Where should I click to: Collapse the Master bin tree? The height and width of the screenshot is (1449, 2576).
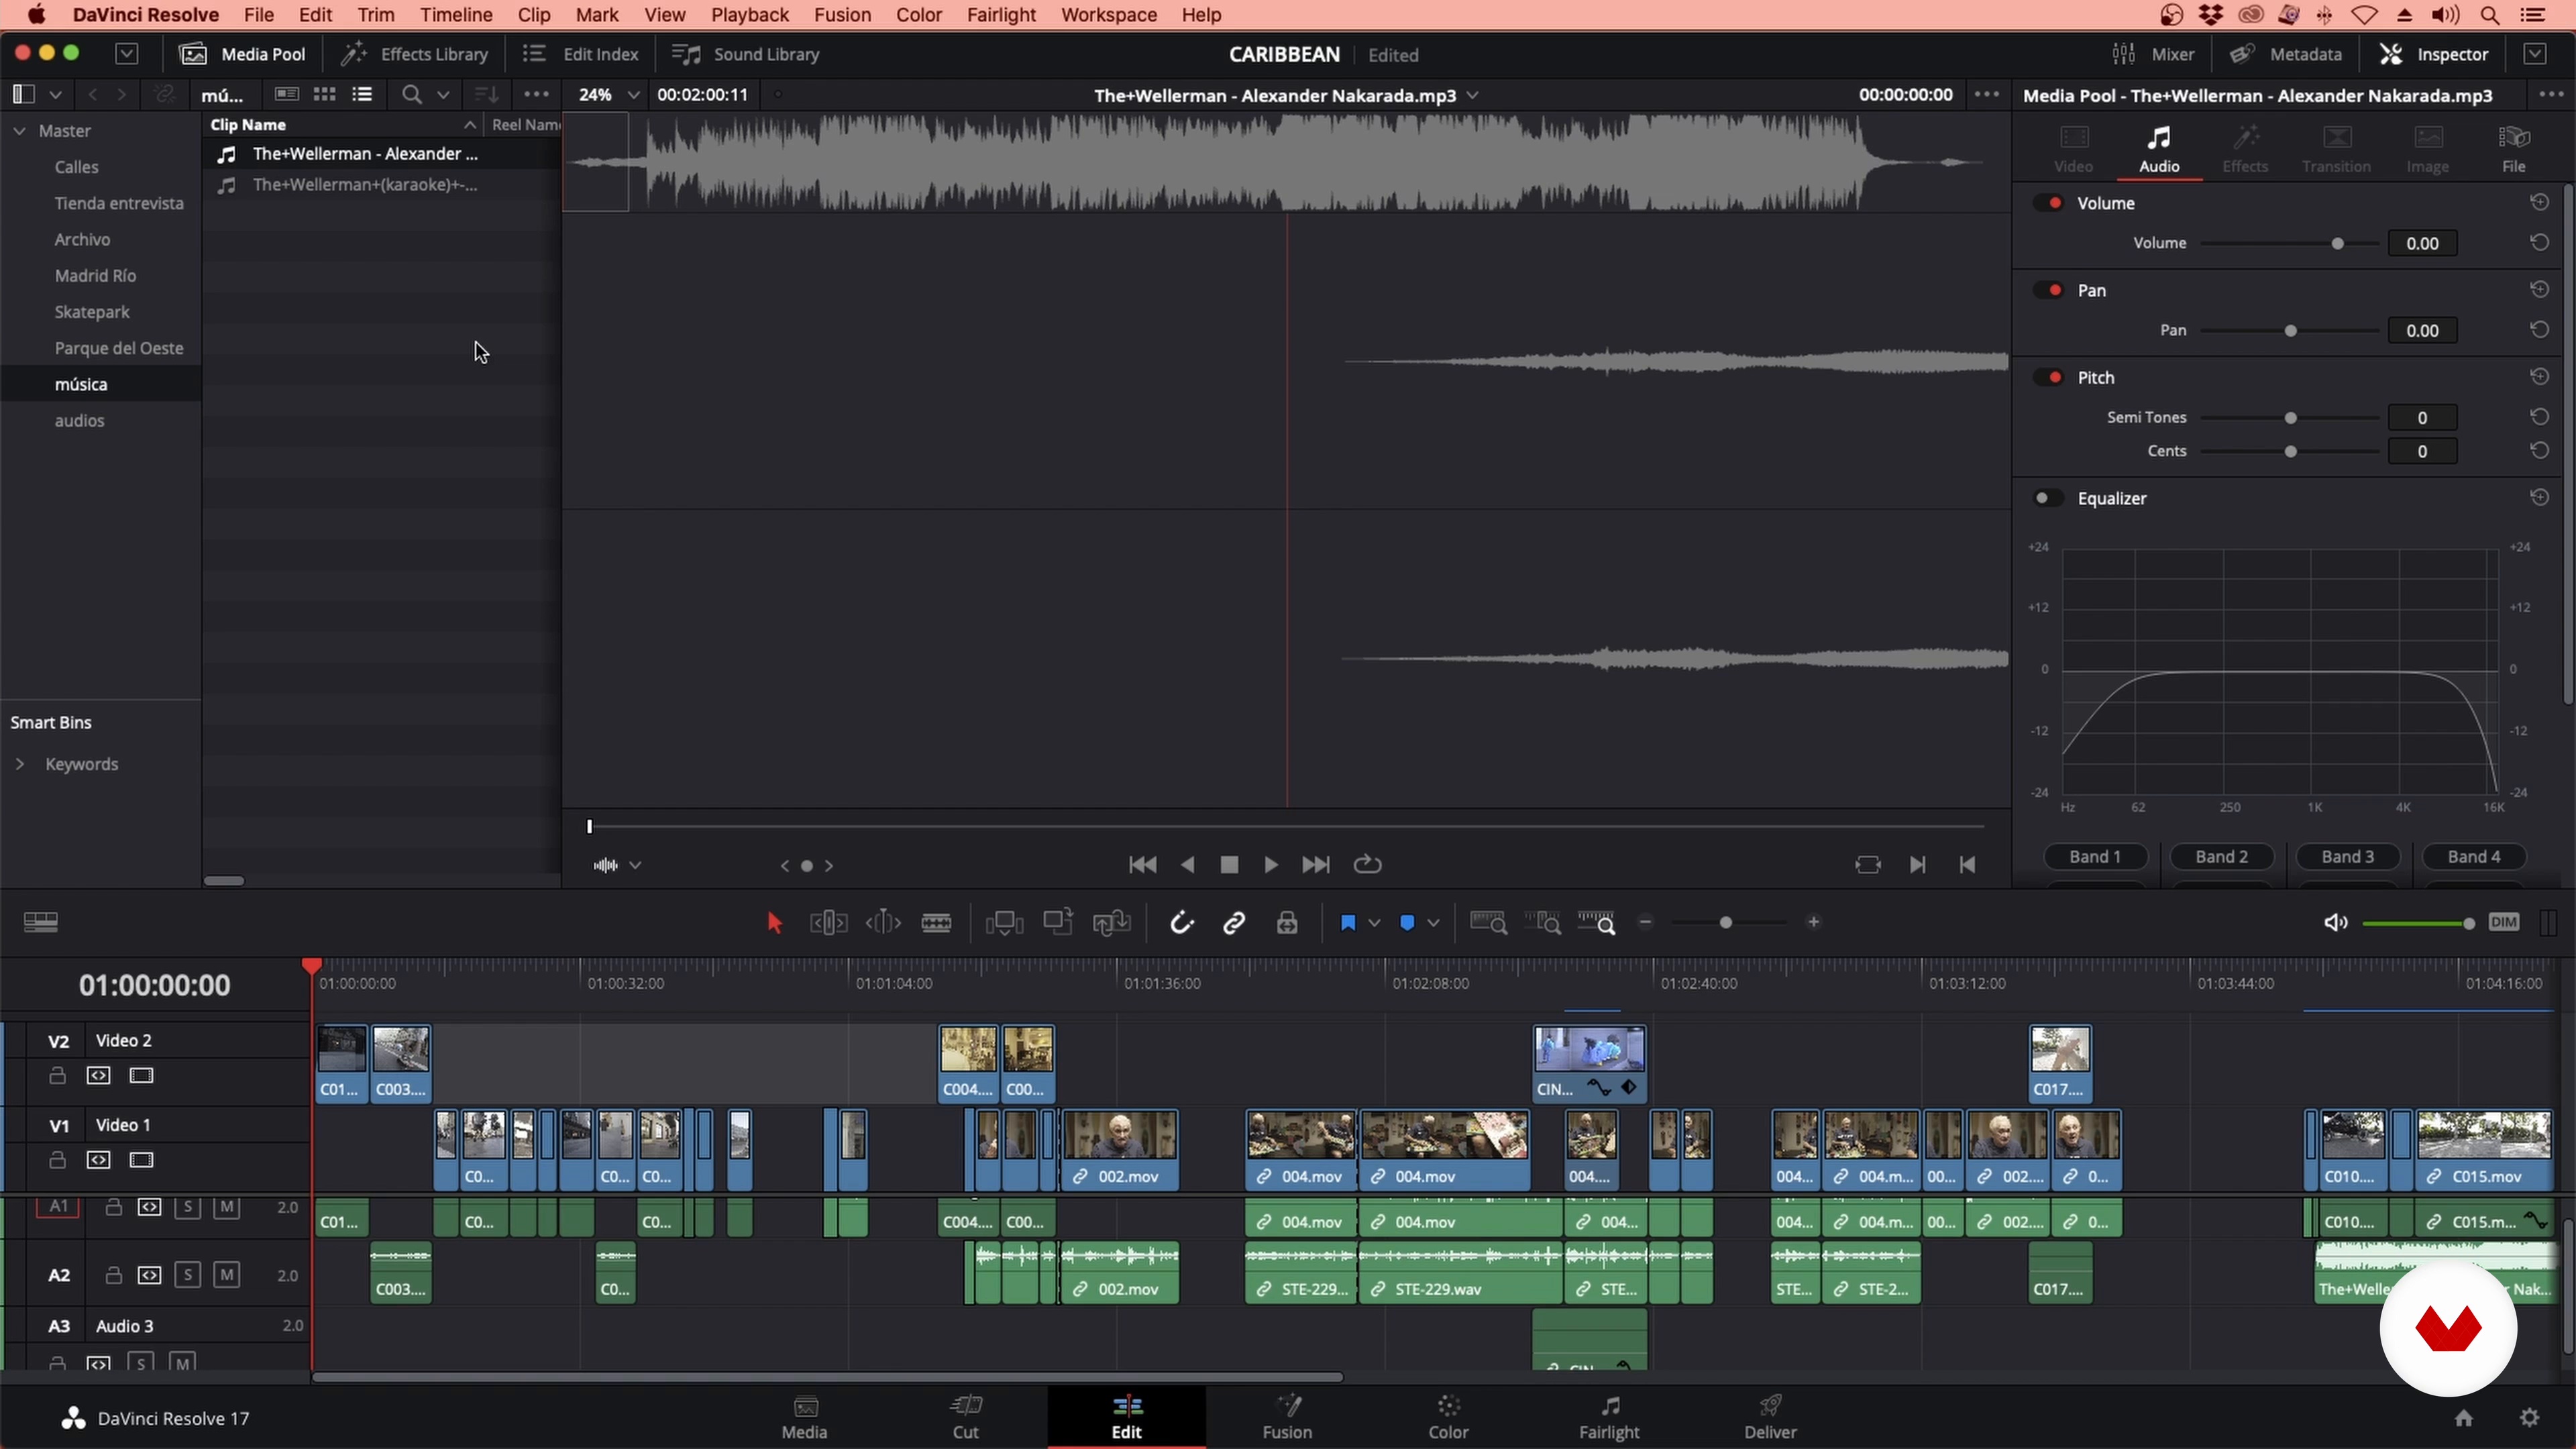tap(20, 131)
